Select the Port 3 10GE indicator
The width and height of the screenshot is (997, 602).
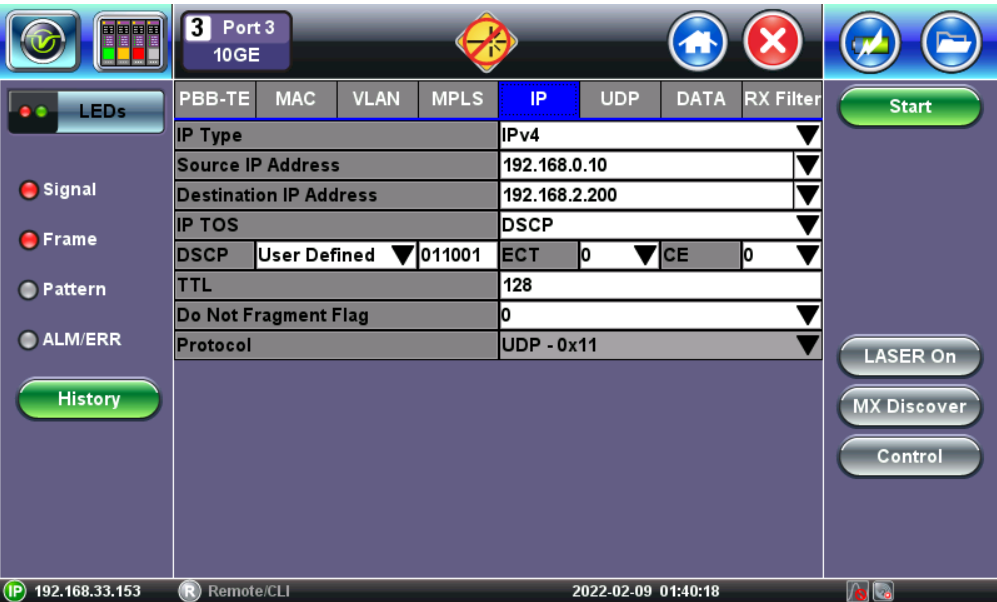[237, 41]
